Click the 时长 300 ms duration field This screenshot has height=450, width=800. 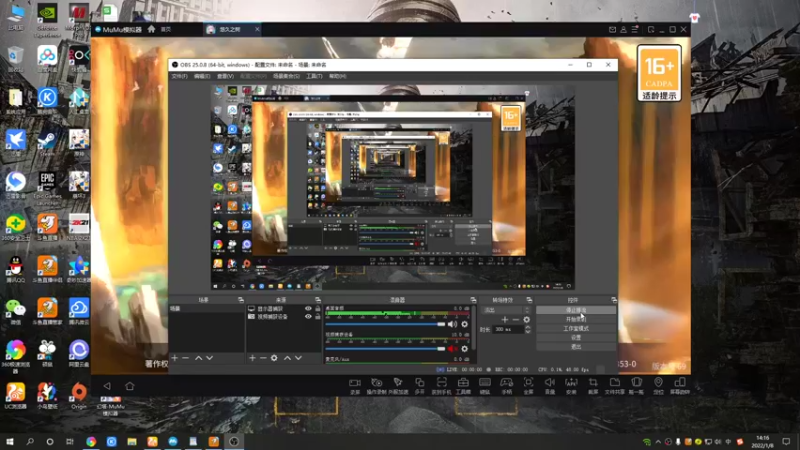click(x=508, y=330)
